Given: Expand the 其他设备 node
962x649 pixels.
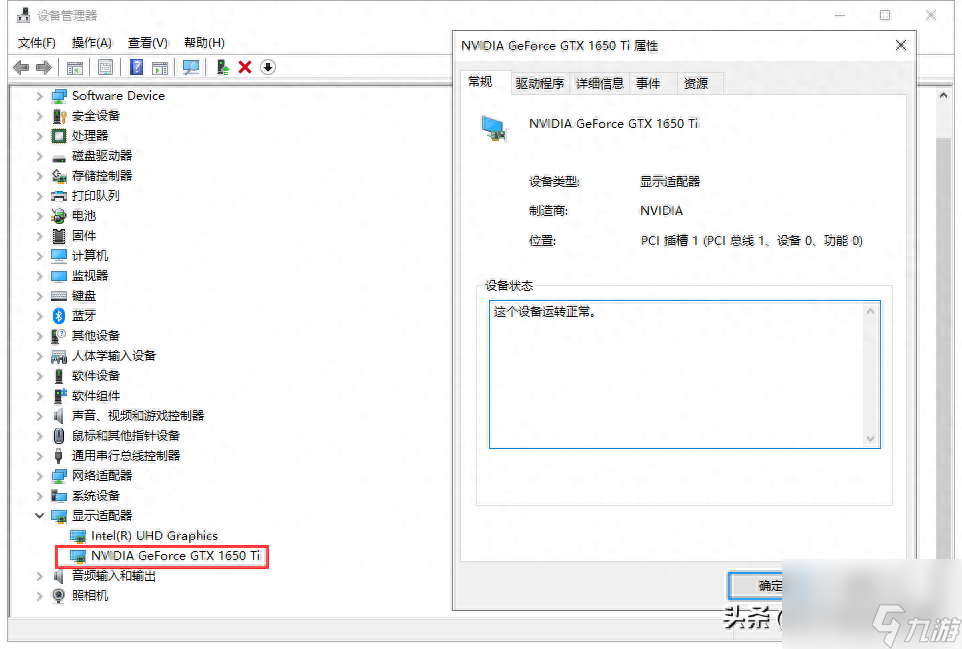Looking at the screenshot, I should coord(40,336).
